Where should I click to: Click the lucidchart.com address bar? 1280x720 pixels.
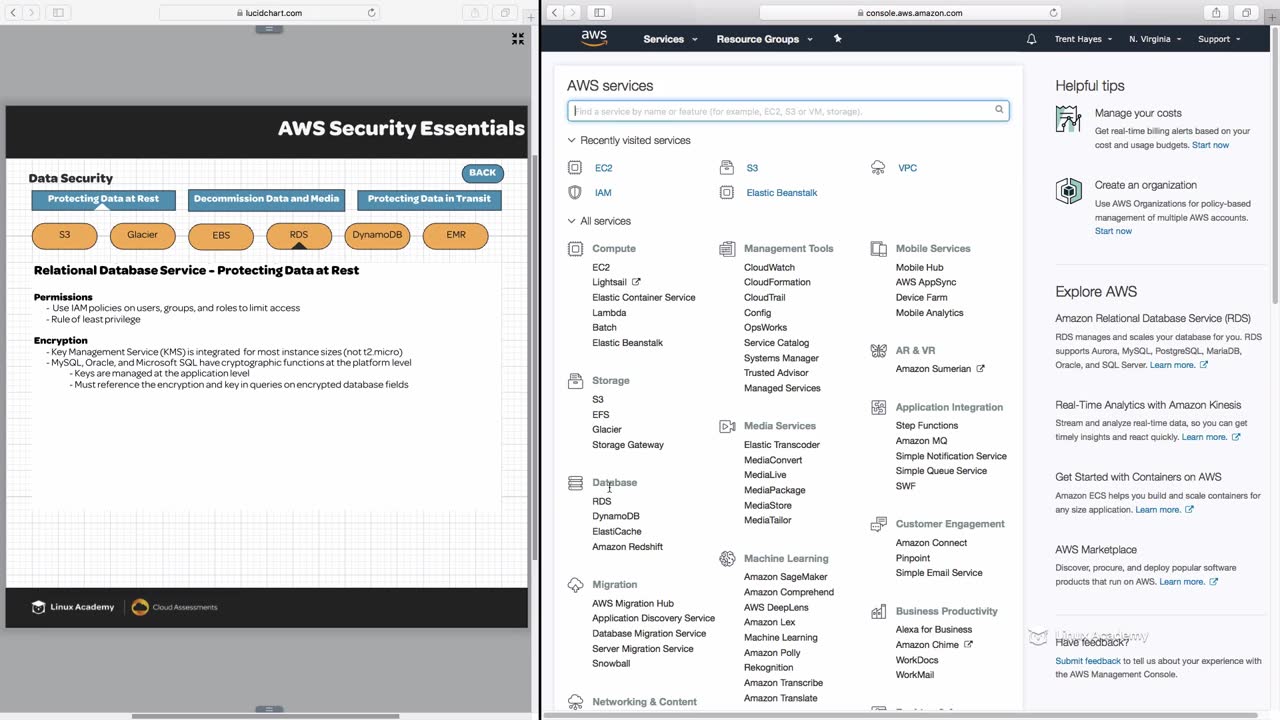[x=270, y=13]
